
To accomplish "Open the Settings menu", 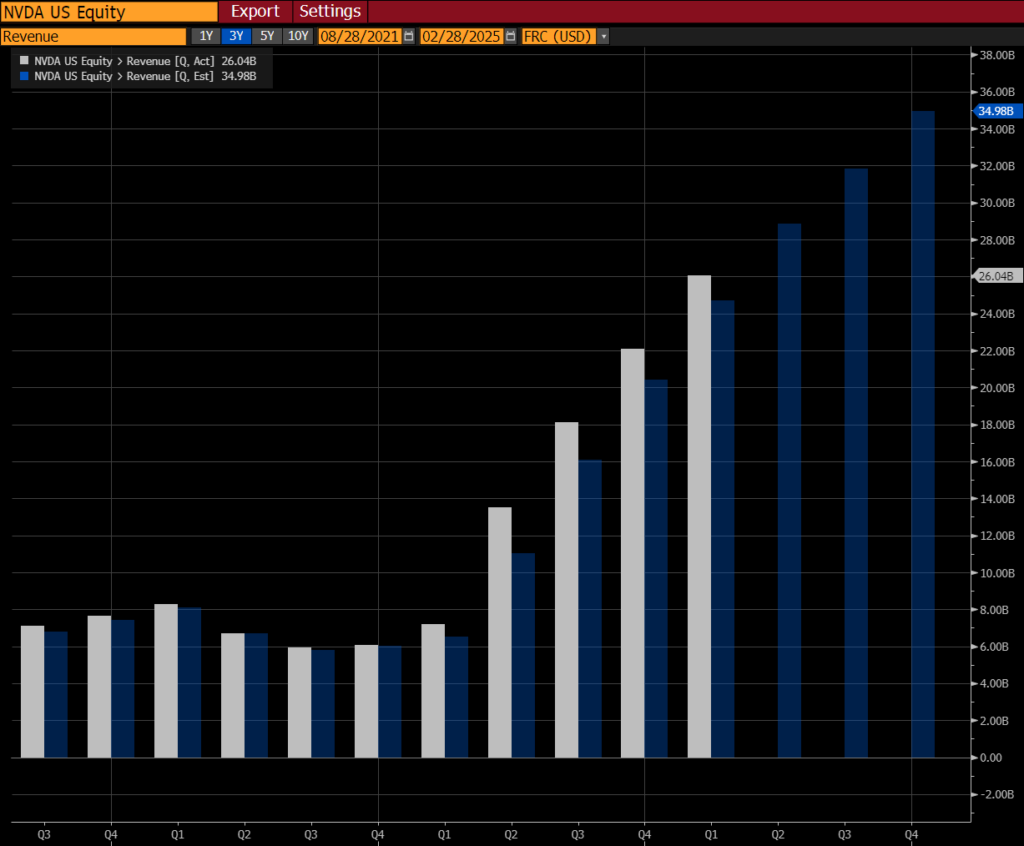I will (x=330, y=11).
